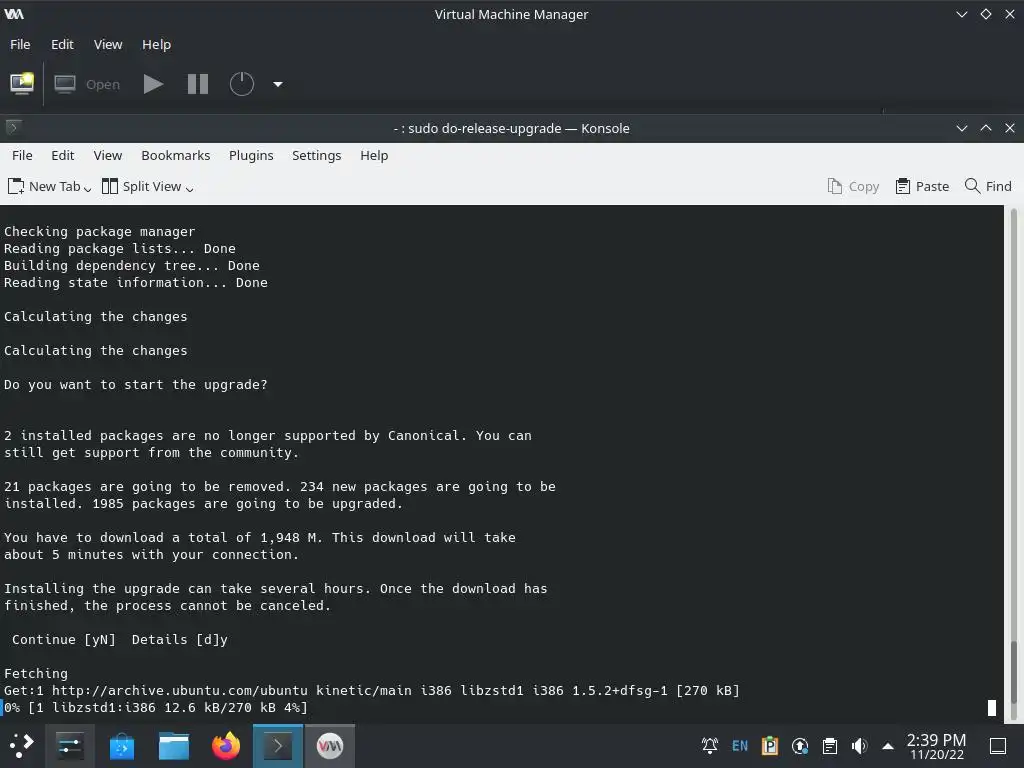Pause the virtual machine

click(198, 84)
